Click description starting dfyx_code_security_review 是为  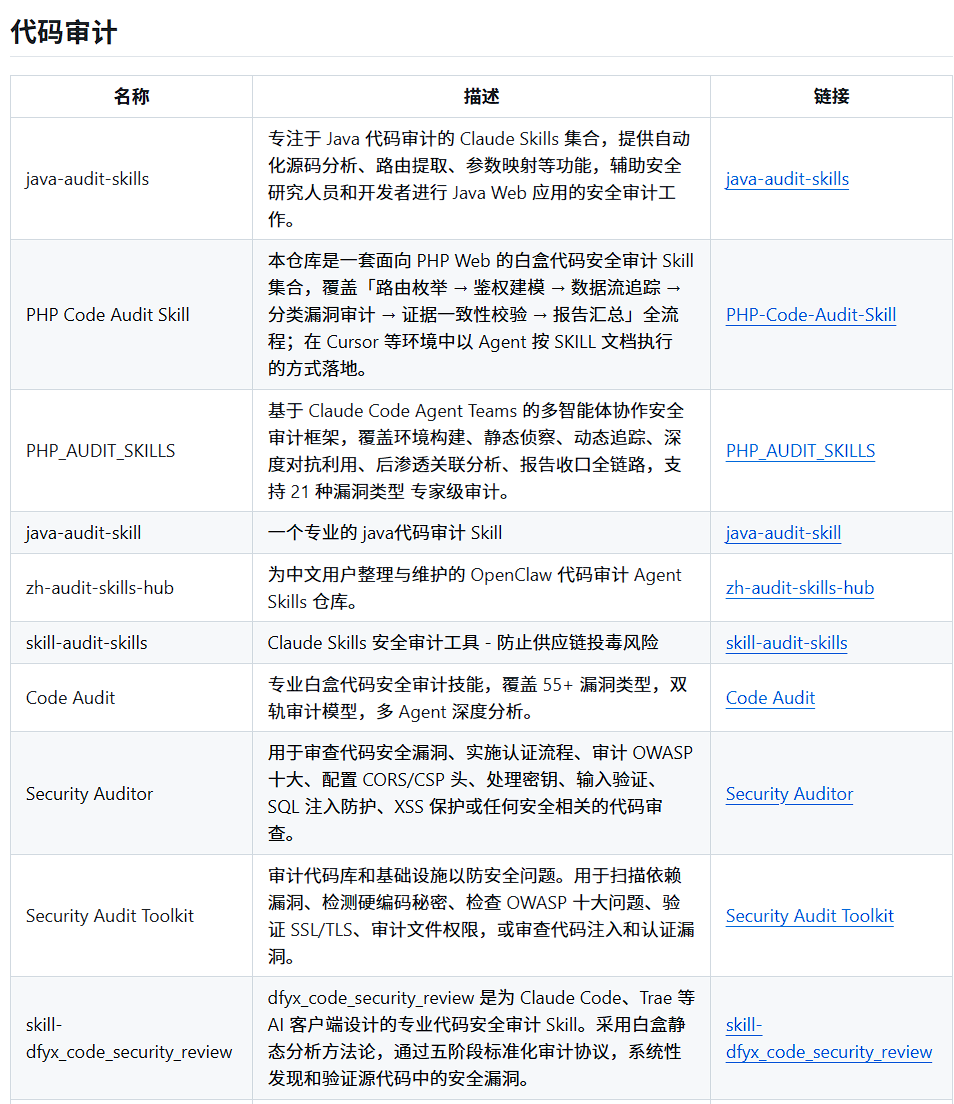pyautogui.click(x=482, y=1039)
